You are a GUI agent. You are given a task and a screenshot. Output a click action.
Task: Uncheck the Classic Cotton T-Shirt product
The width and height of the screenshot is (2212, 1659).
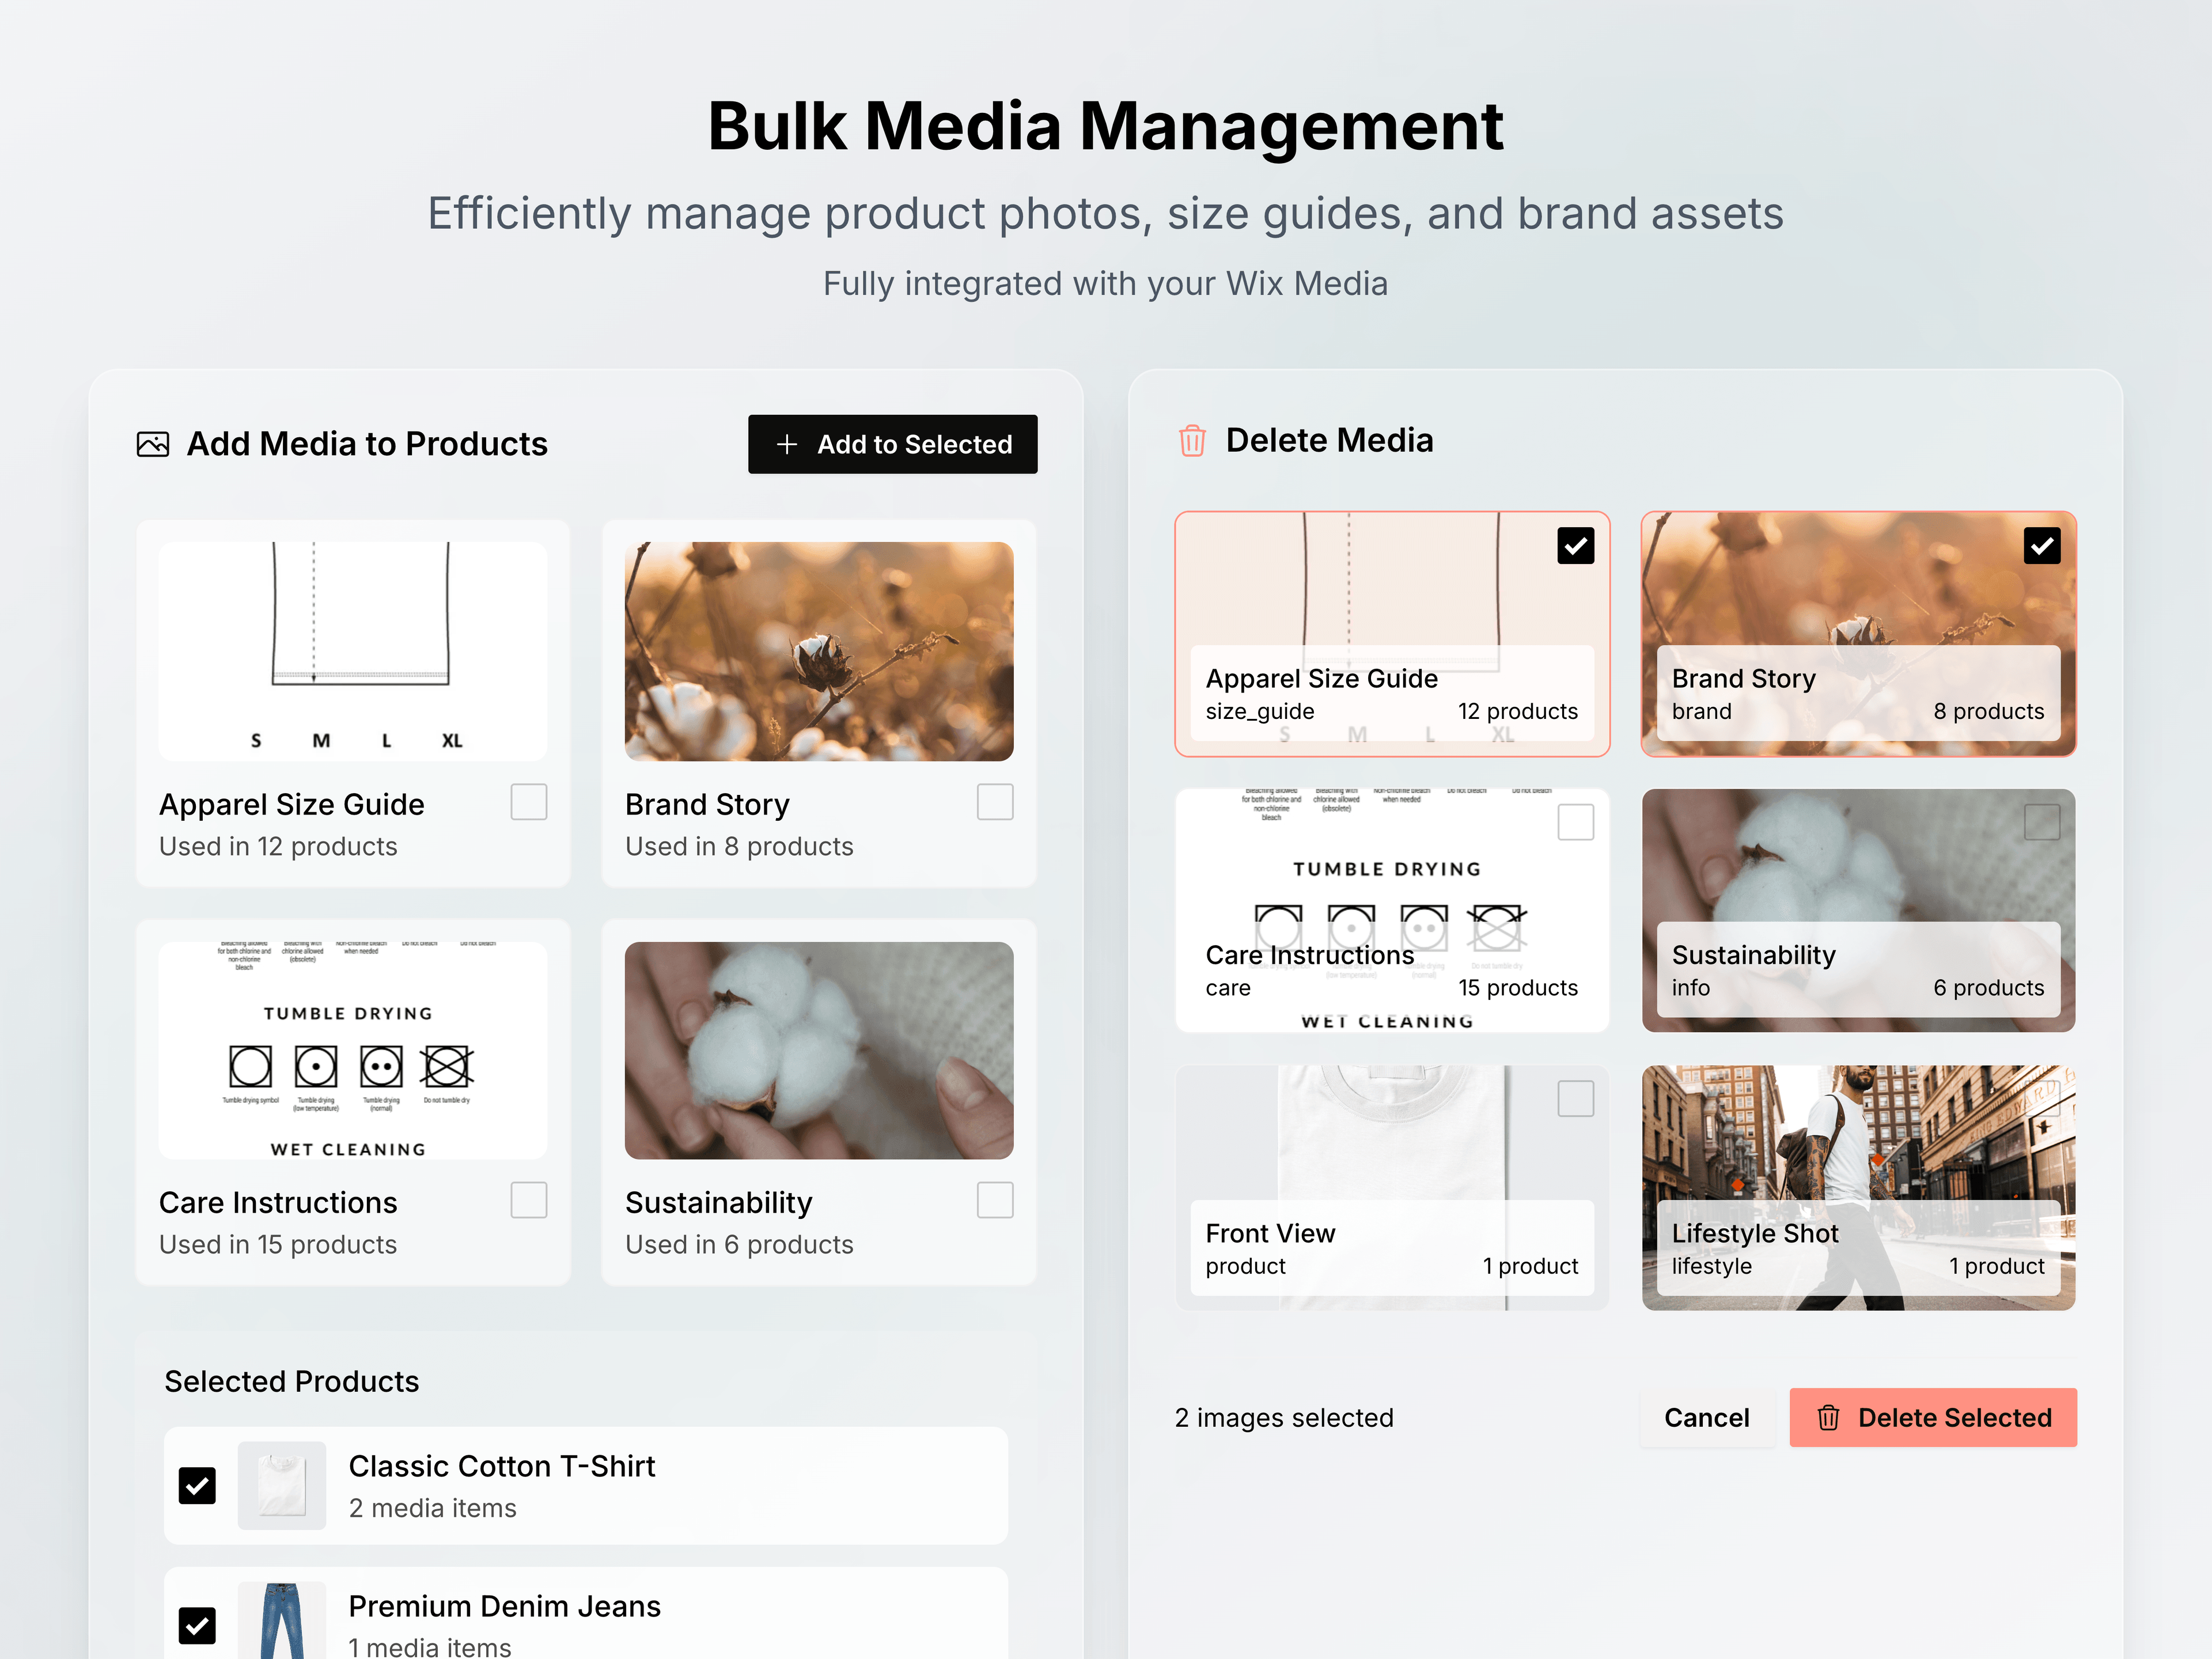click(x=197, y=1485)
